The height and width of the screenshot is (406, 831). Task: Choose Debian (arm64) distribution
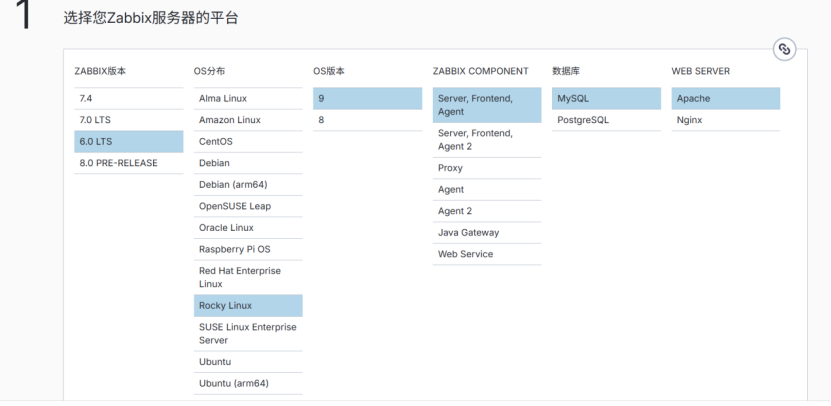(248, 185)
